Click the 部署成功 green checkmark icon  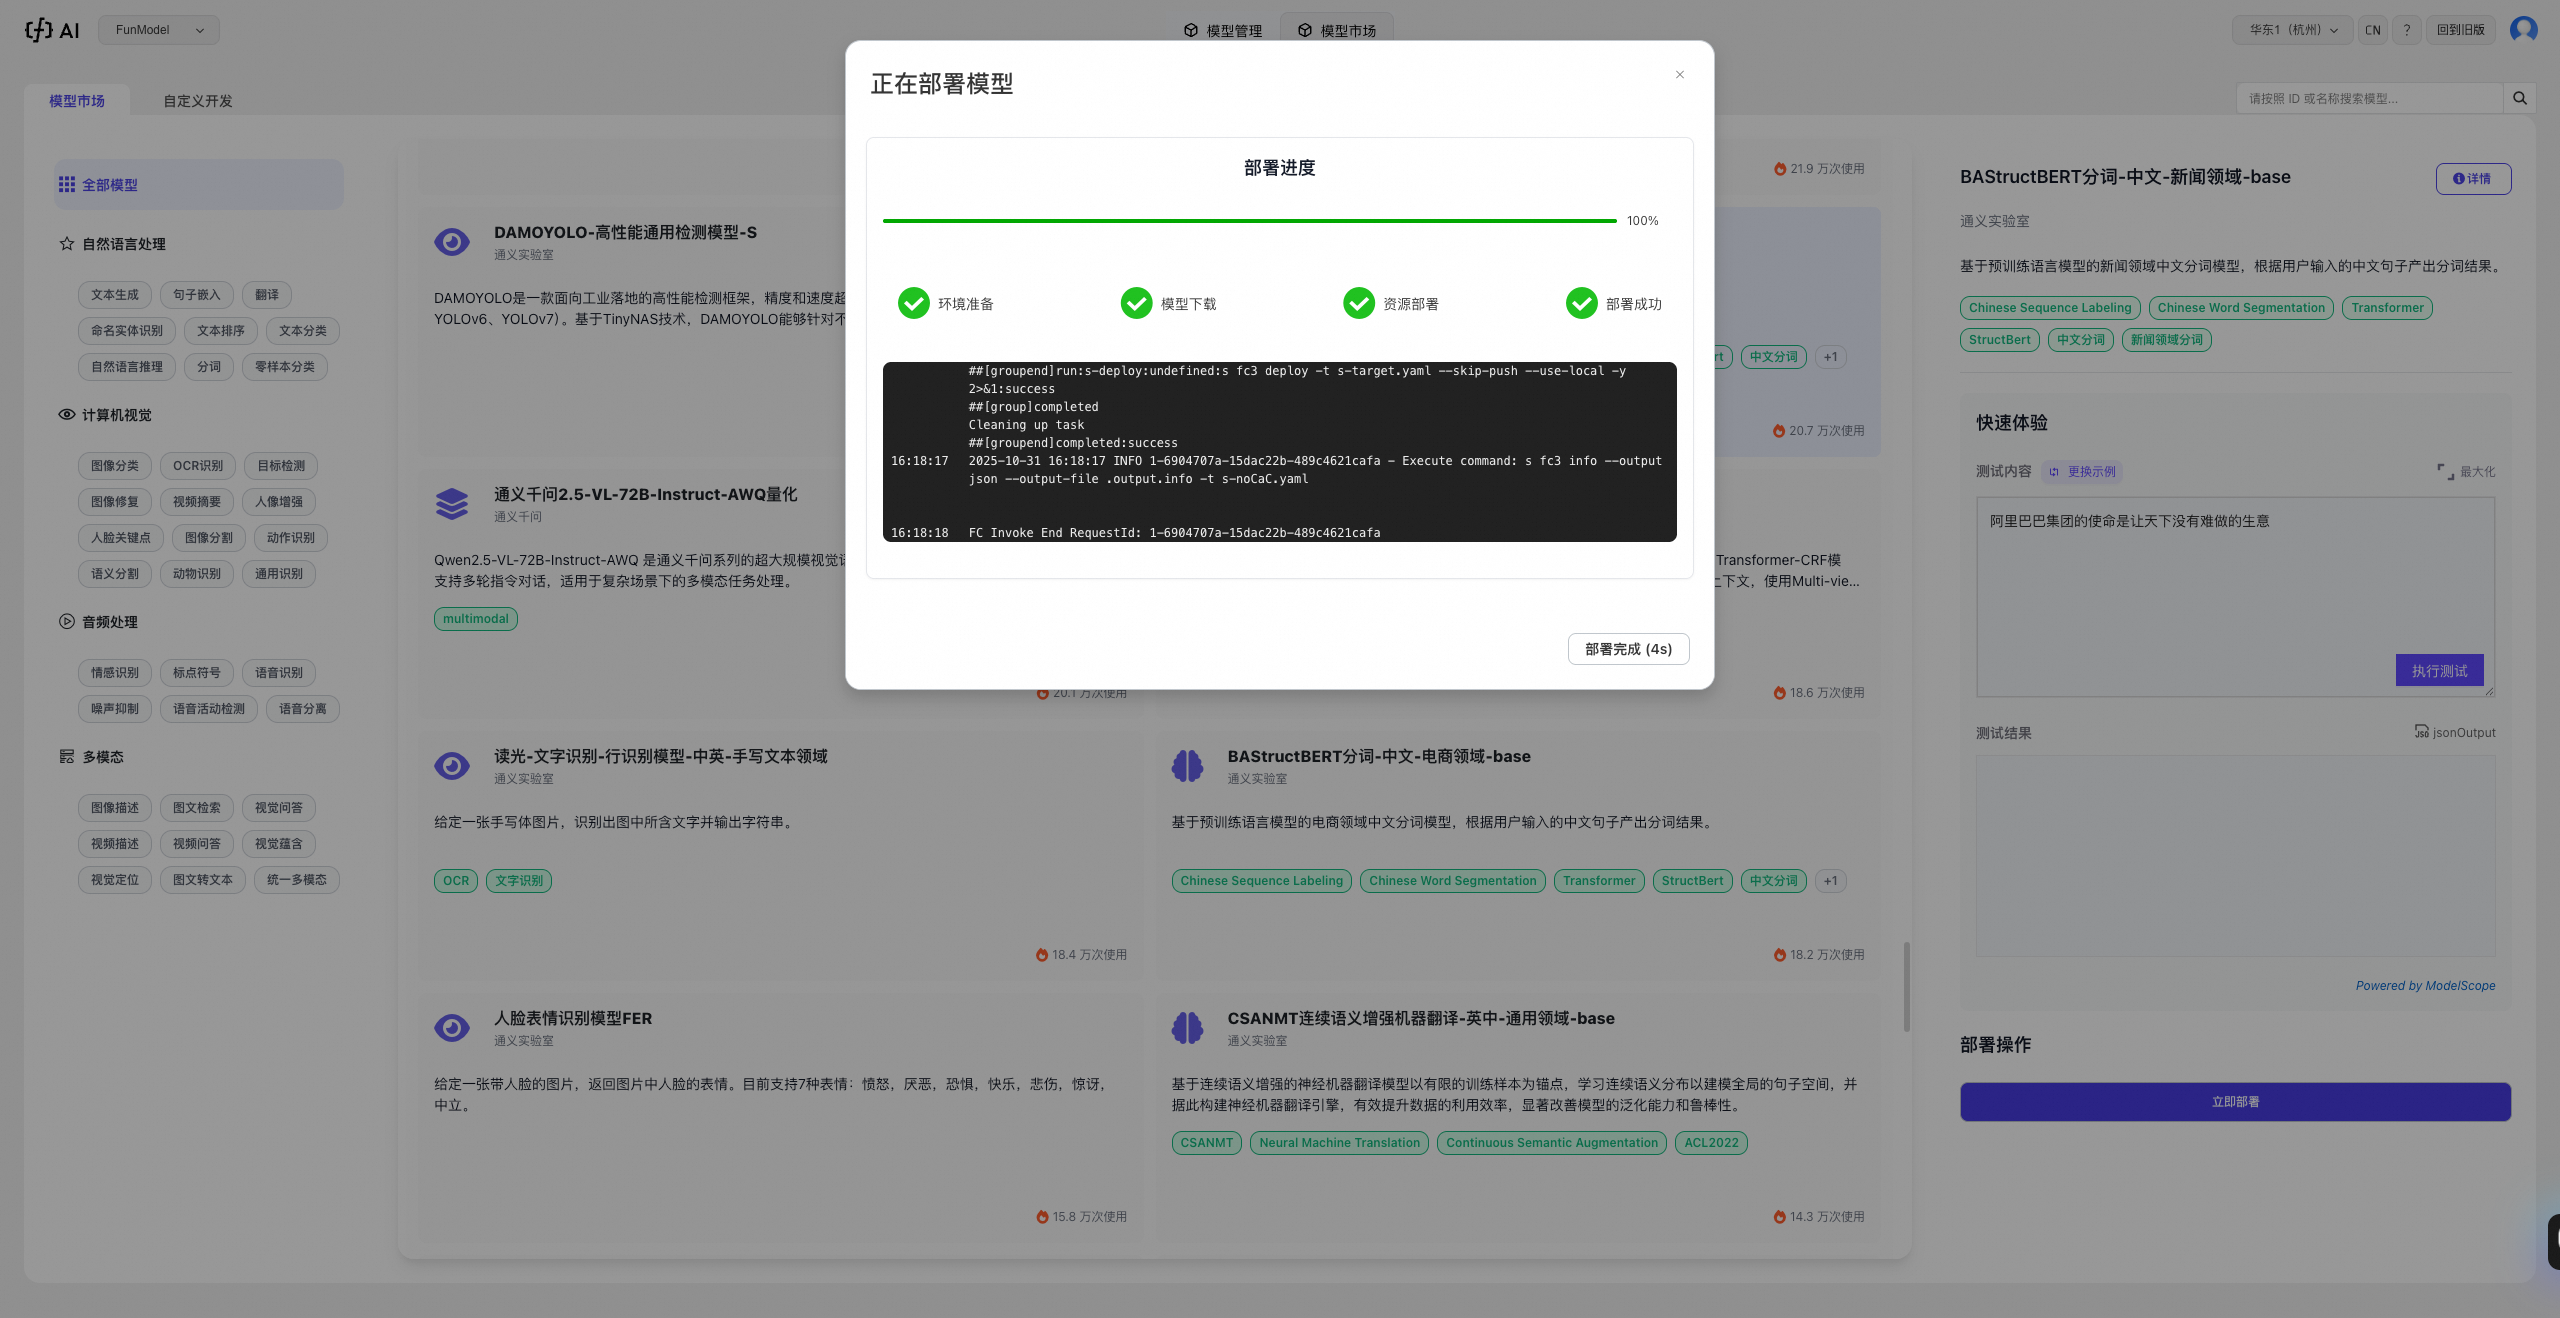point(1581,303)
